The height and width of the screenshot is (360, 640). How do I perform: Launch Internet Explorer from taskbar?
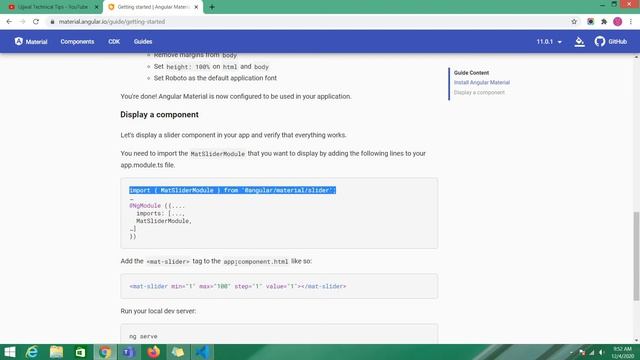coord(32,352)
